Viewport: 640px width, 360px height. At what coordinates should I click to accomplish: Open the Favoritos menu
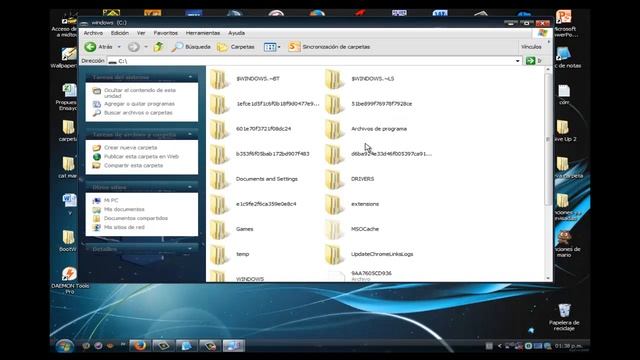click(165, 33)
